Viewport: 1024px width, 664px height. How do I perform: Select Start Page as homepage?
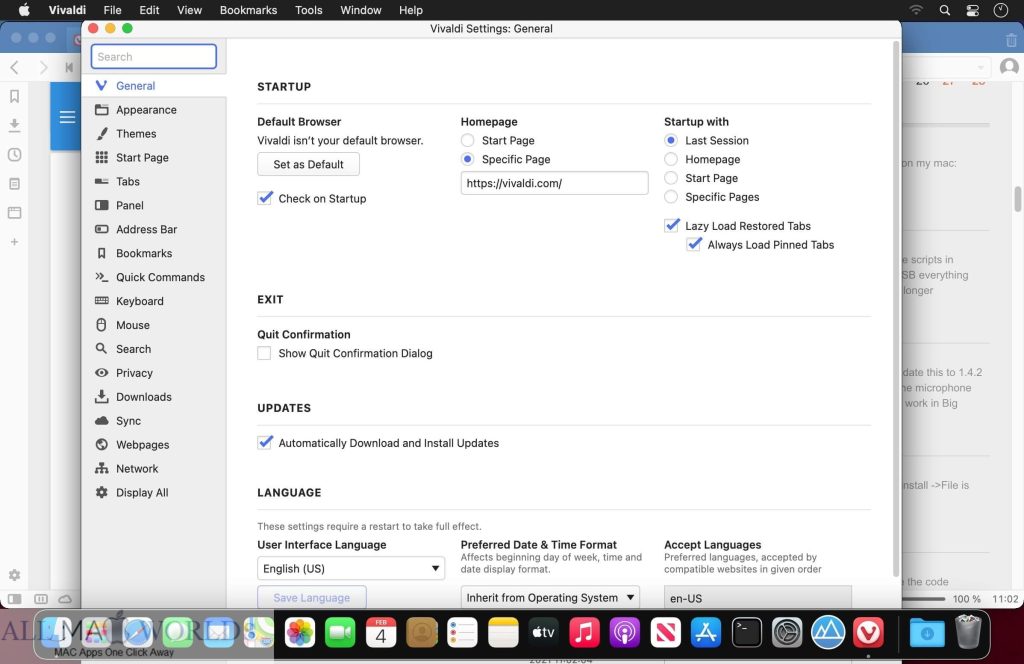point(468,140)
